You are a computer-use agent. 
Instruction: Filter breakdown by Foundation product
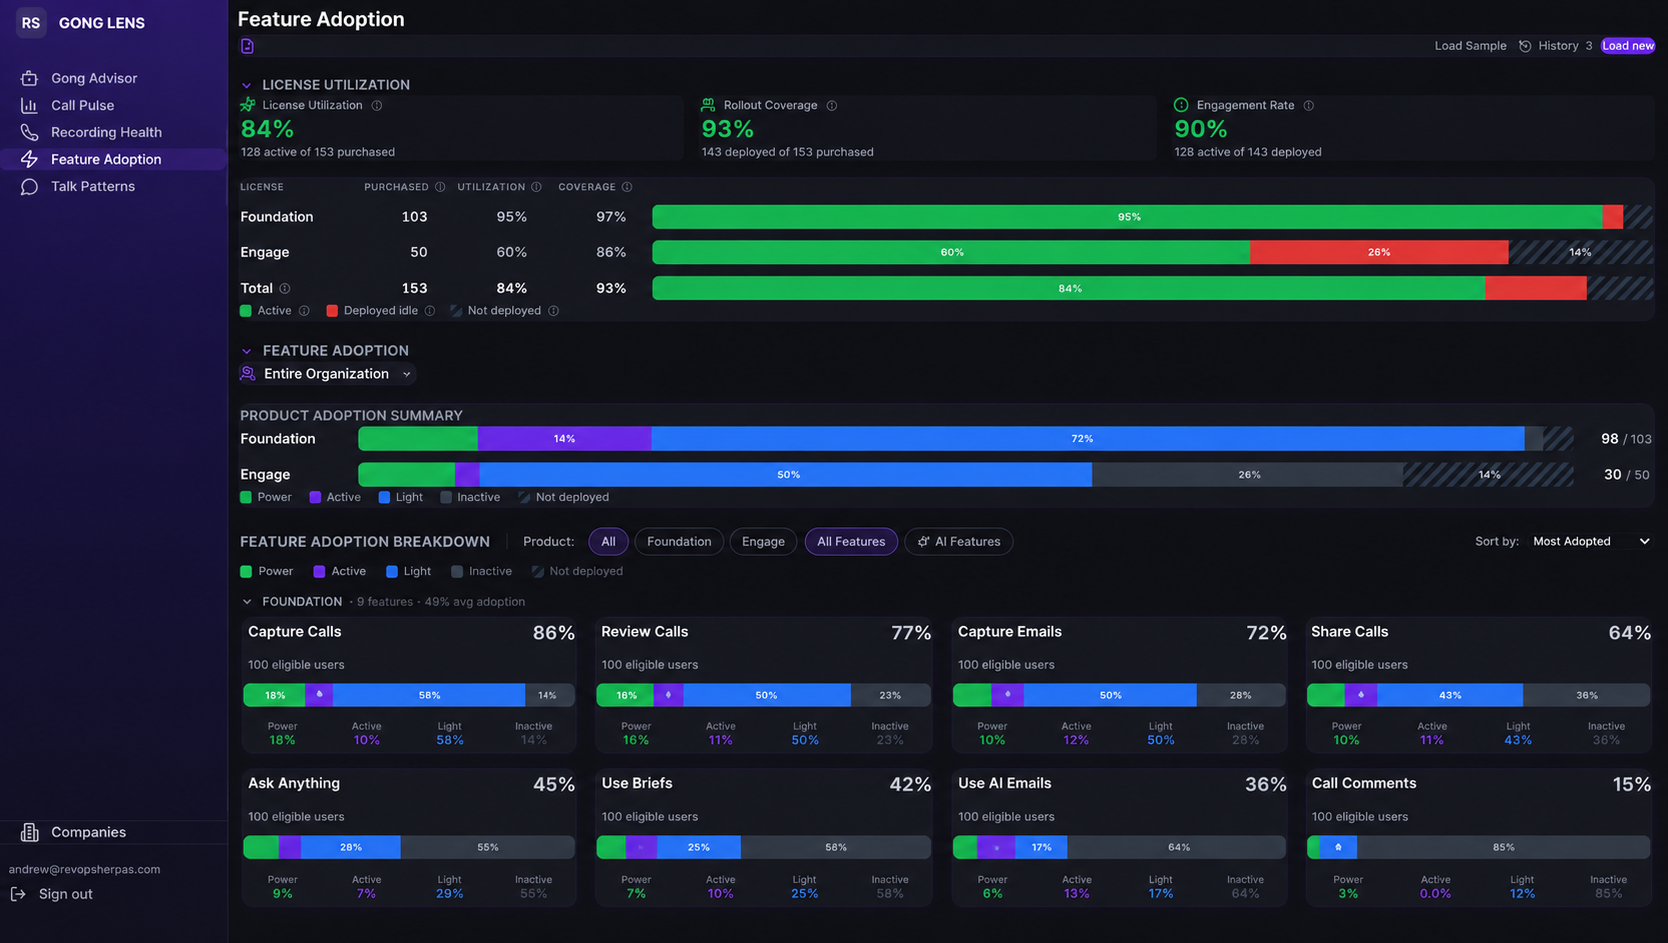click(679, 541)
